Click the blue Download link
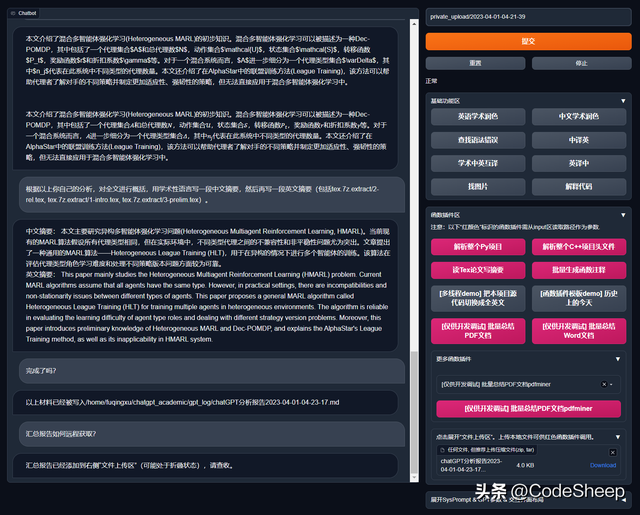The image size is (640, 515). [x=603, y=465]
